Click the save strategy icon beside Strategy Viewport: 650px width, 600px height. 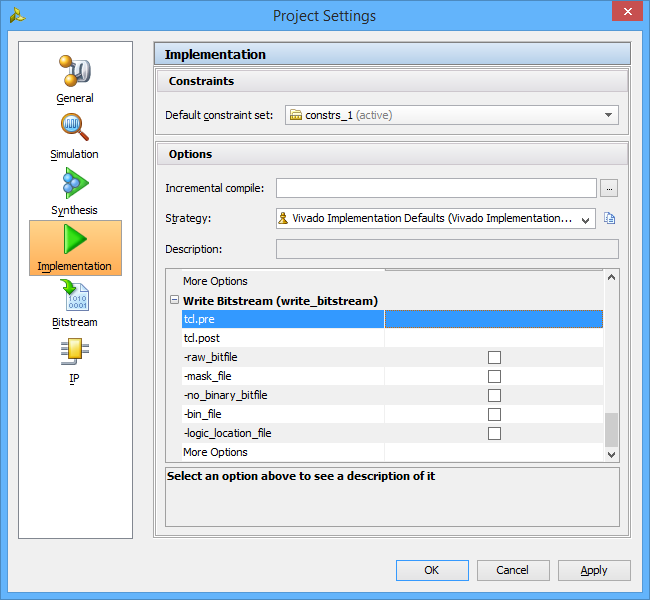tap(609, 218)
